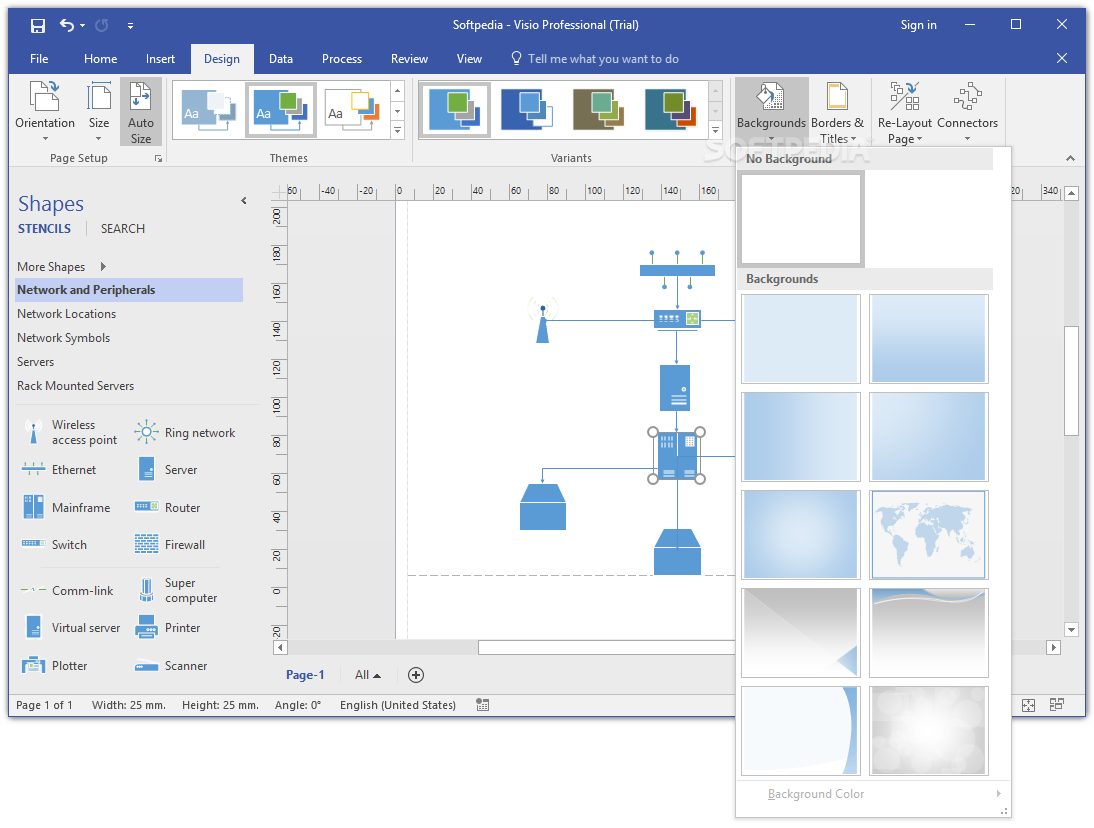The width and height of the screenshot is (1094, 828).
Task: Expand the More Shapes menu
Action: coord(61,266)
